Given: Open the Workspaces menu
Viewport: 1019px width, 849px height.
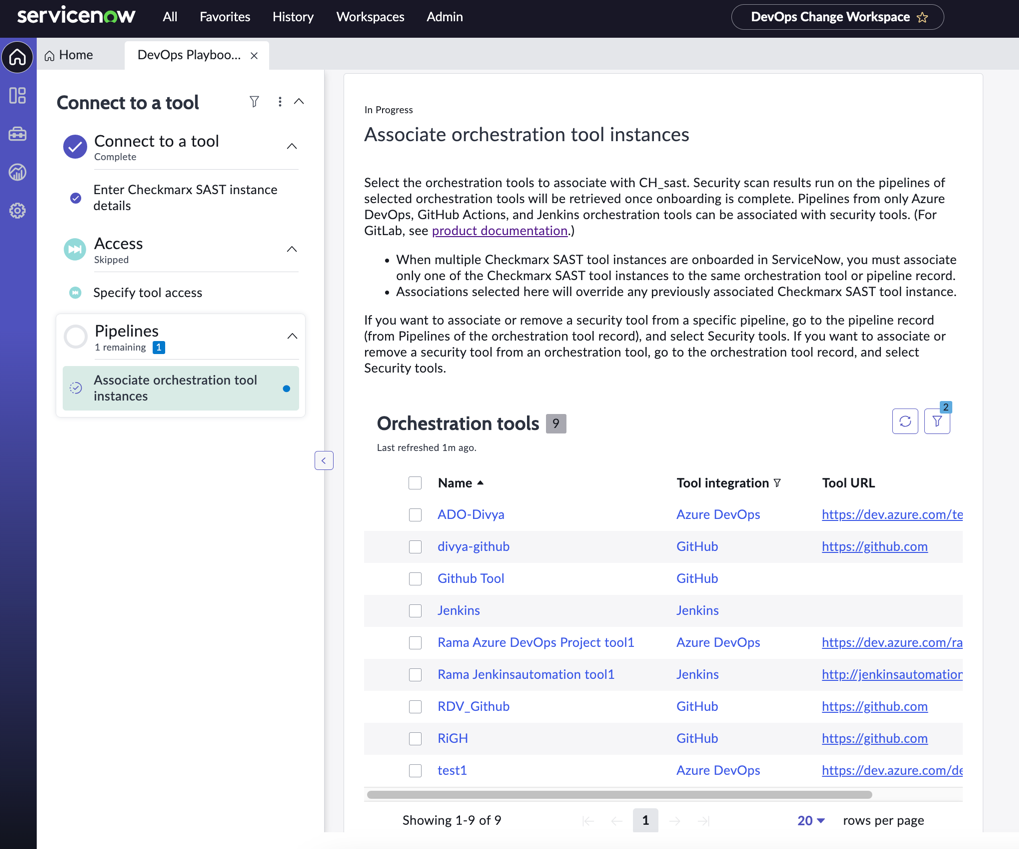Looking at the screenshot, I should point(370,17).
